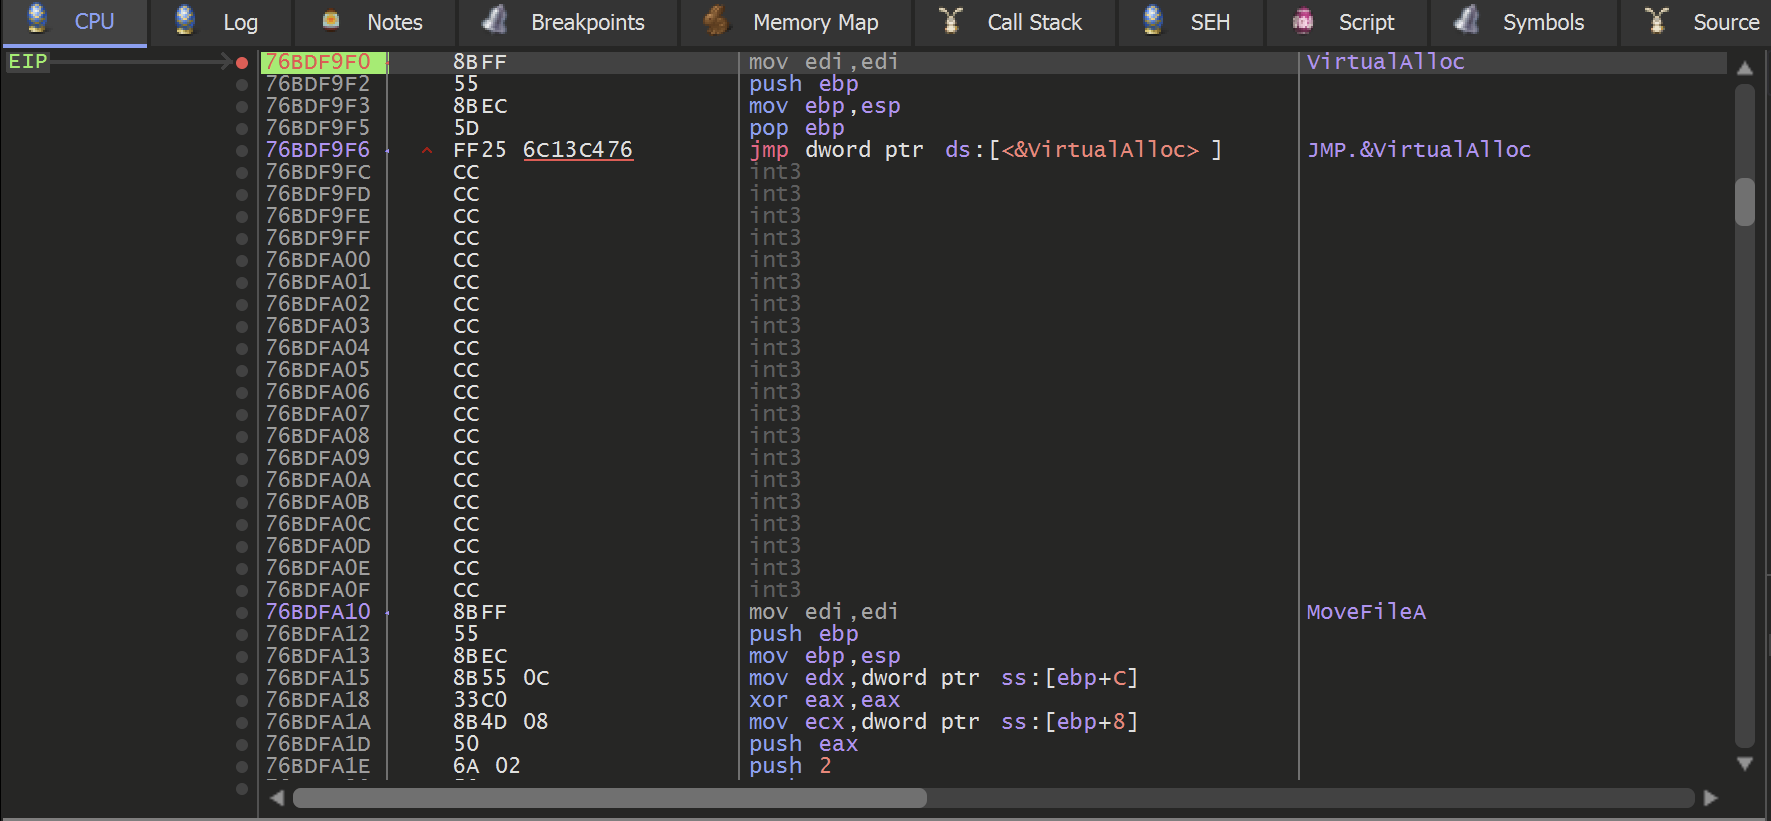Click the horizontal scrollbar right arrow
Screen dimensions: 1771x821
pos(1711,798)
